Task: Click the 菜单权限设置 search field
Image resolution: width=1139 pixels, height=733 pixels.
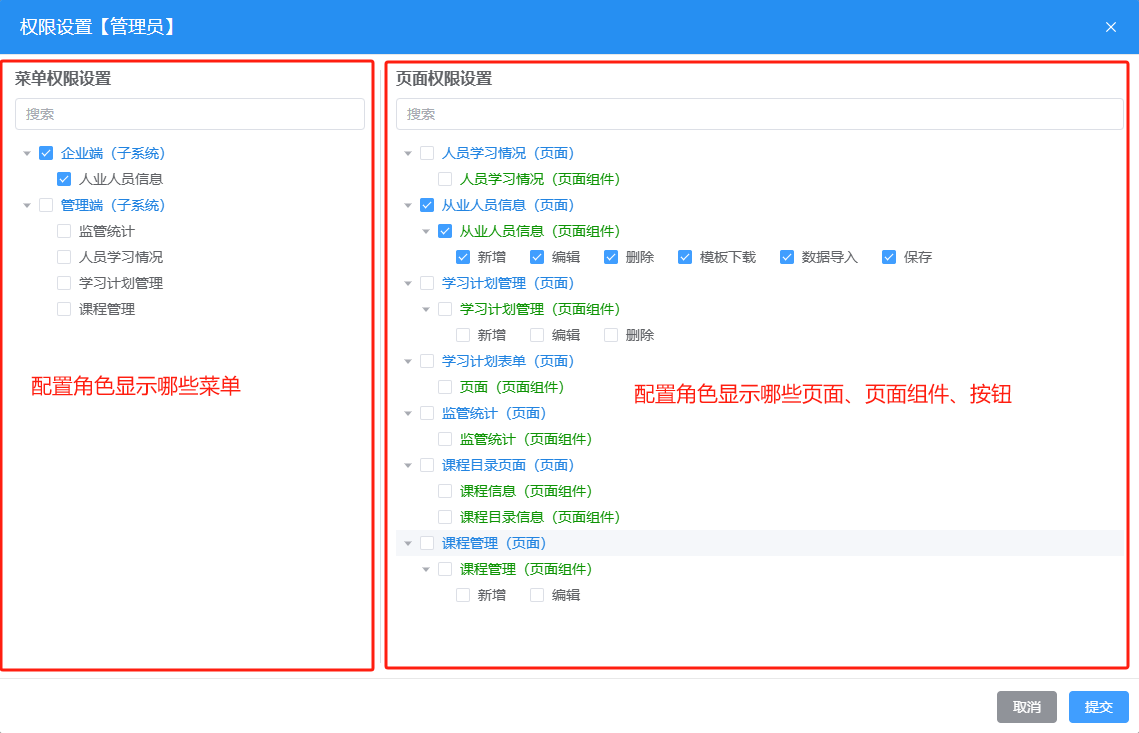Action: click(x=190, y=114)
